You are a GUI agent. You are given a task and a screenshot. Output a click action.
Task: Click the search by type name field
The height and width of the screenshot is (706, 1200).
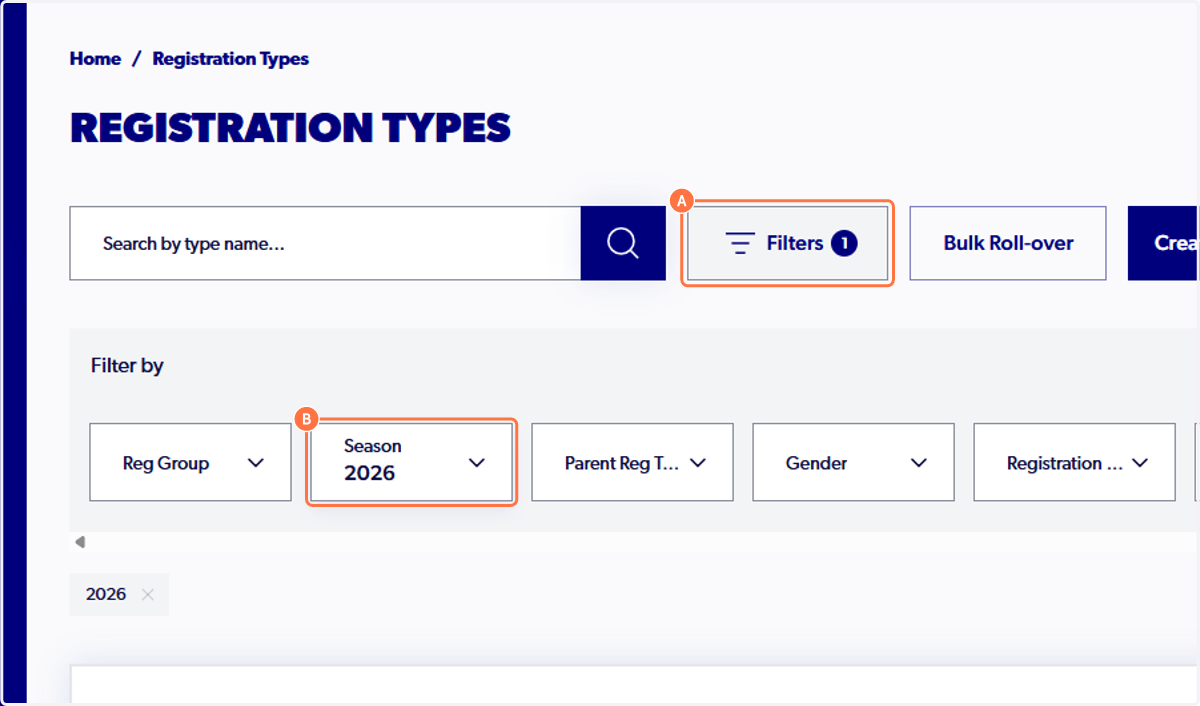point(325,243)
